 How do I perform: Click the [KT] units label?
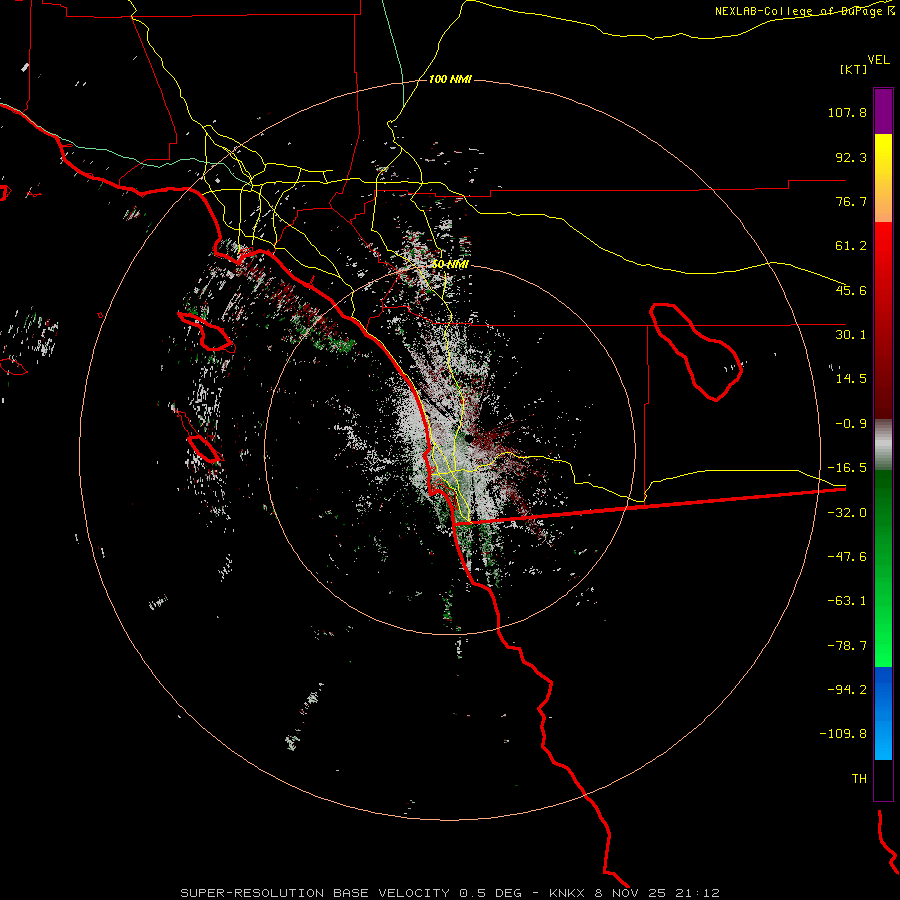pos(854,69)
